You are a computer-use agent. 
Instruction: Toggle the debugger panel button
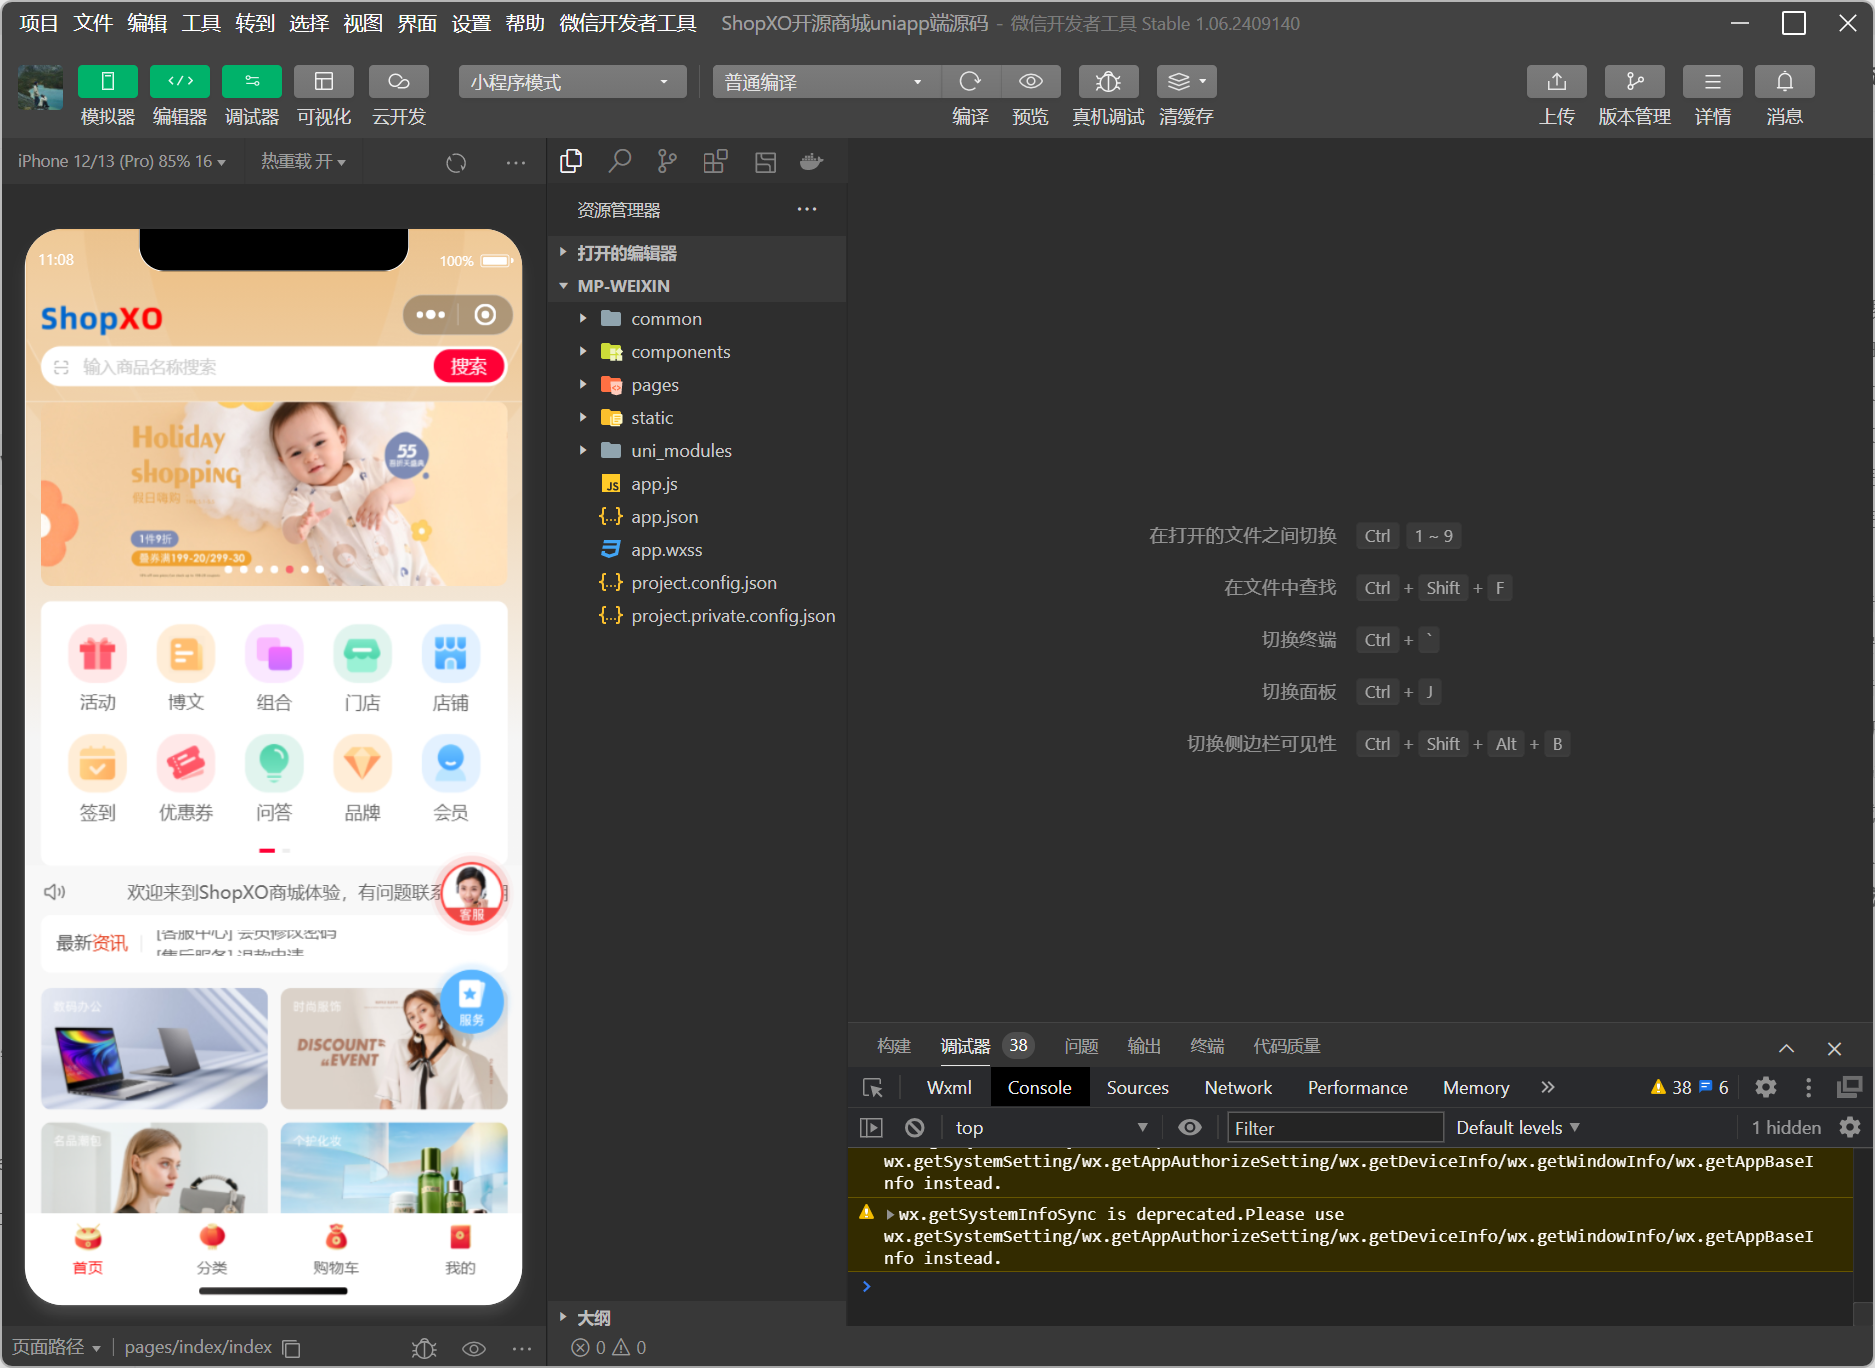[x=252, y=82]
